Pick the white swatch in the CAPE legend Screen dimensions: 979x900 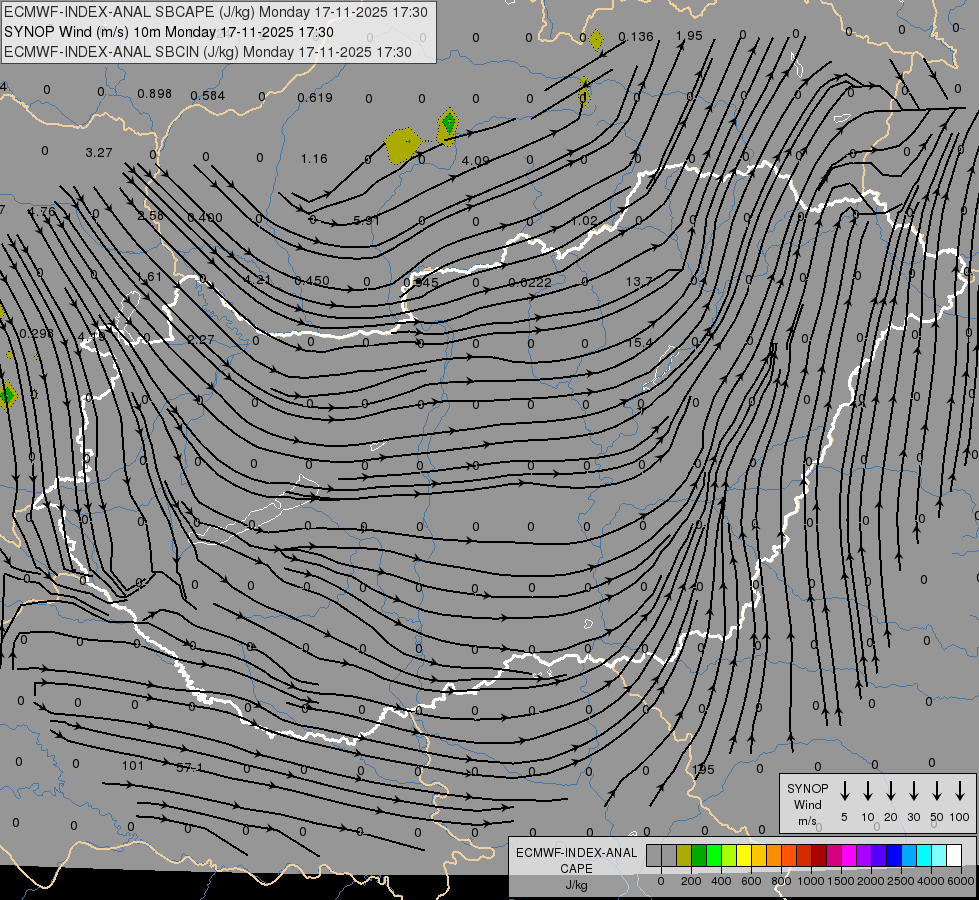point(954,855)
